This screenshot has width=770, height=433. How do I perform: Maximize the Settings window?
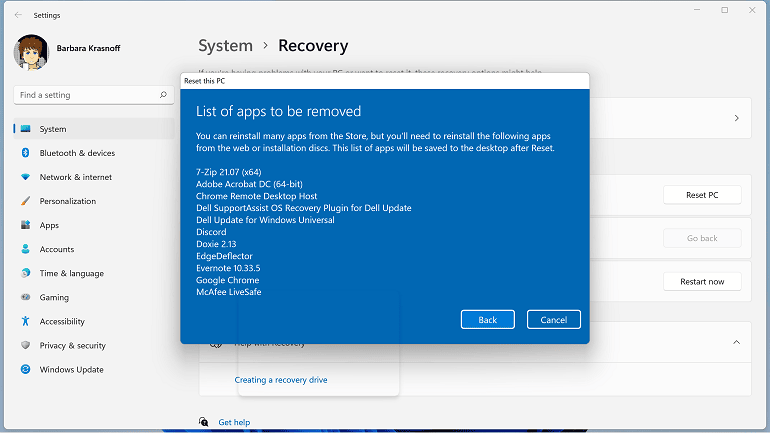[x=724, y=10]
